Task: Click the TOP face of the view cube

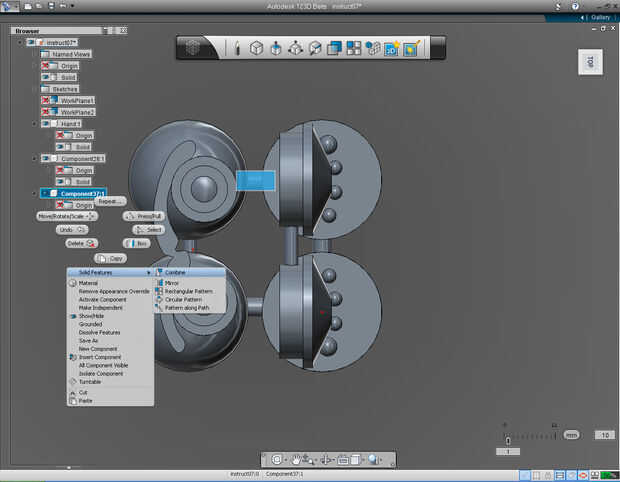Action: click(x=590, y=62)
